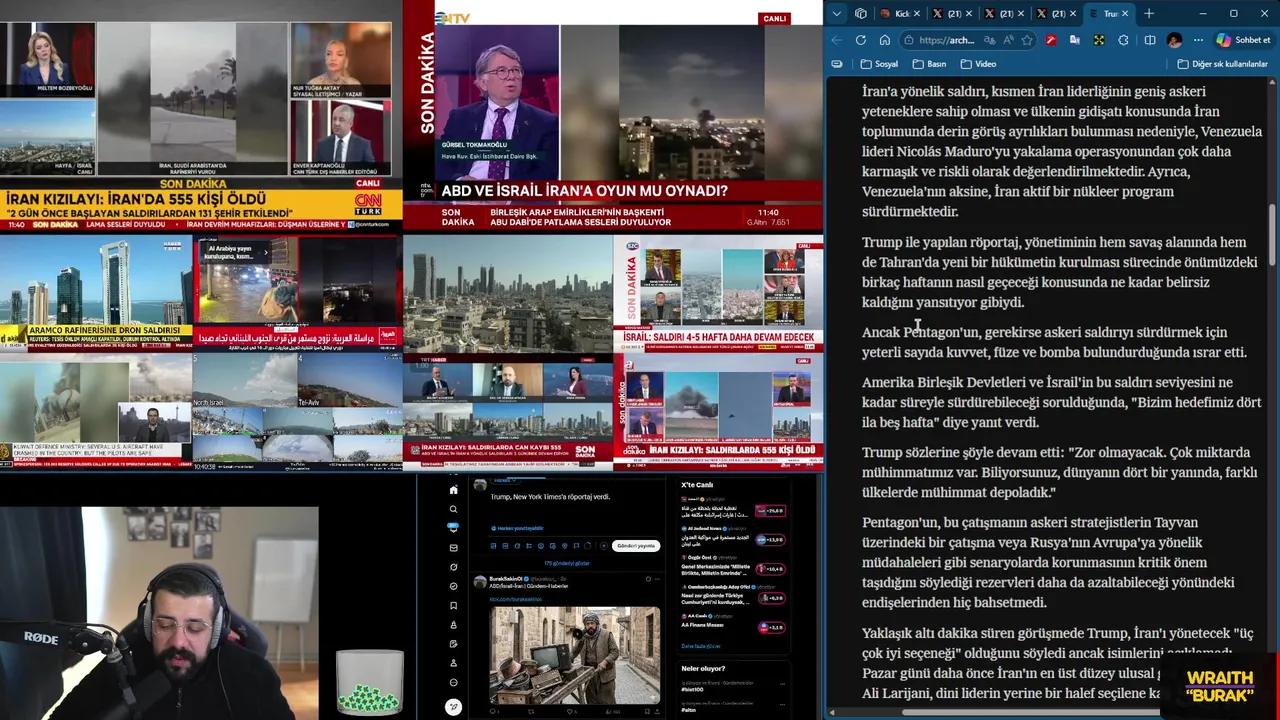Open Edge settings and more menu
Viewport: 1280px width, 720px height.
point(1198,40)
